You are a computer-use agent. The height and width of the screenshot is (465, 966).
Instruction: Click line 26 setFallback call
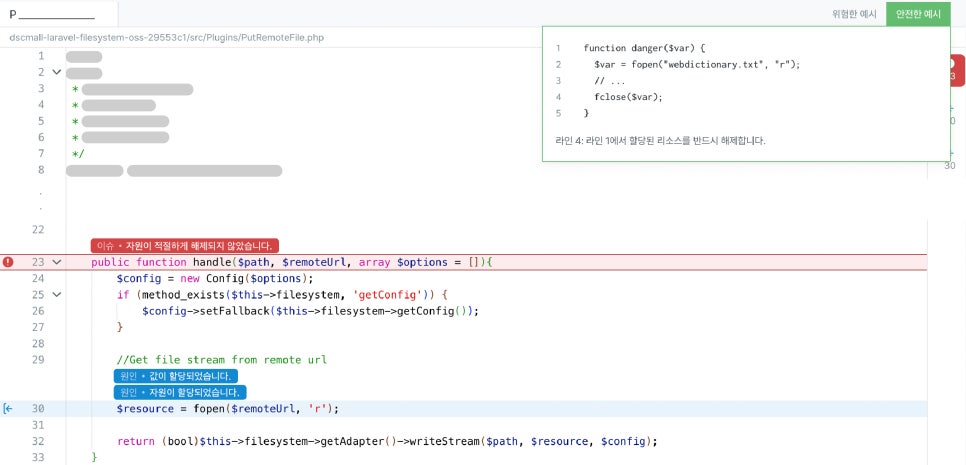pos(310,311)
